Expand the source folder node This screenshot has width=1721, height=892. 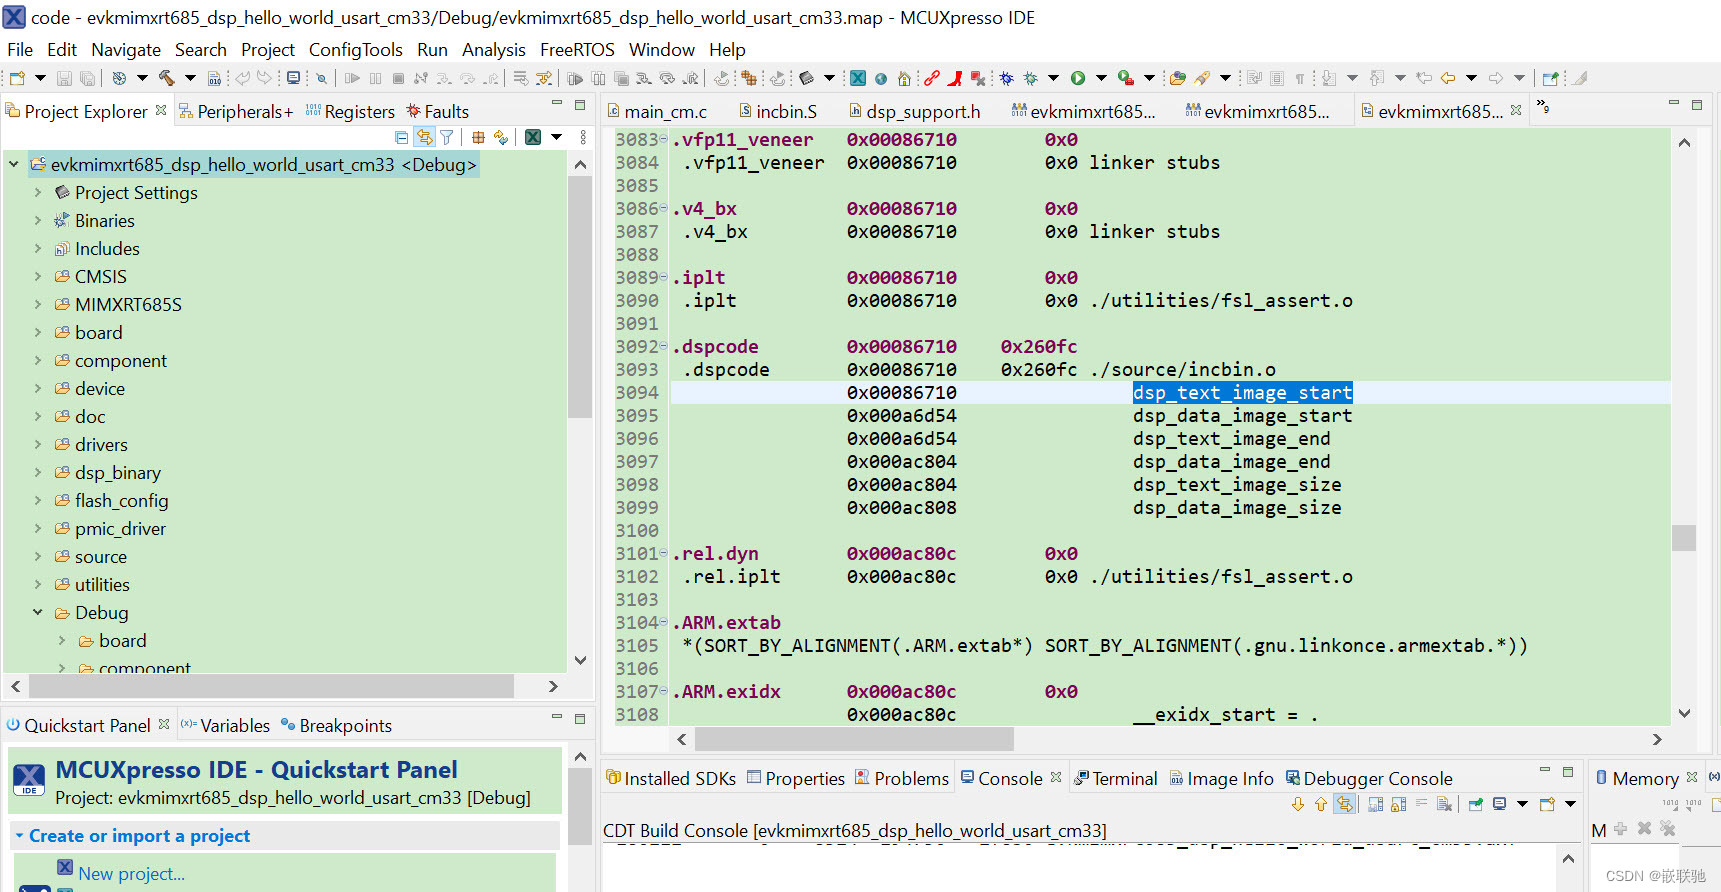(38, 556)
